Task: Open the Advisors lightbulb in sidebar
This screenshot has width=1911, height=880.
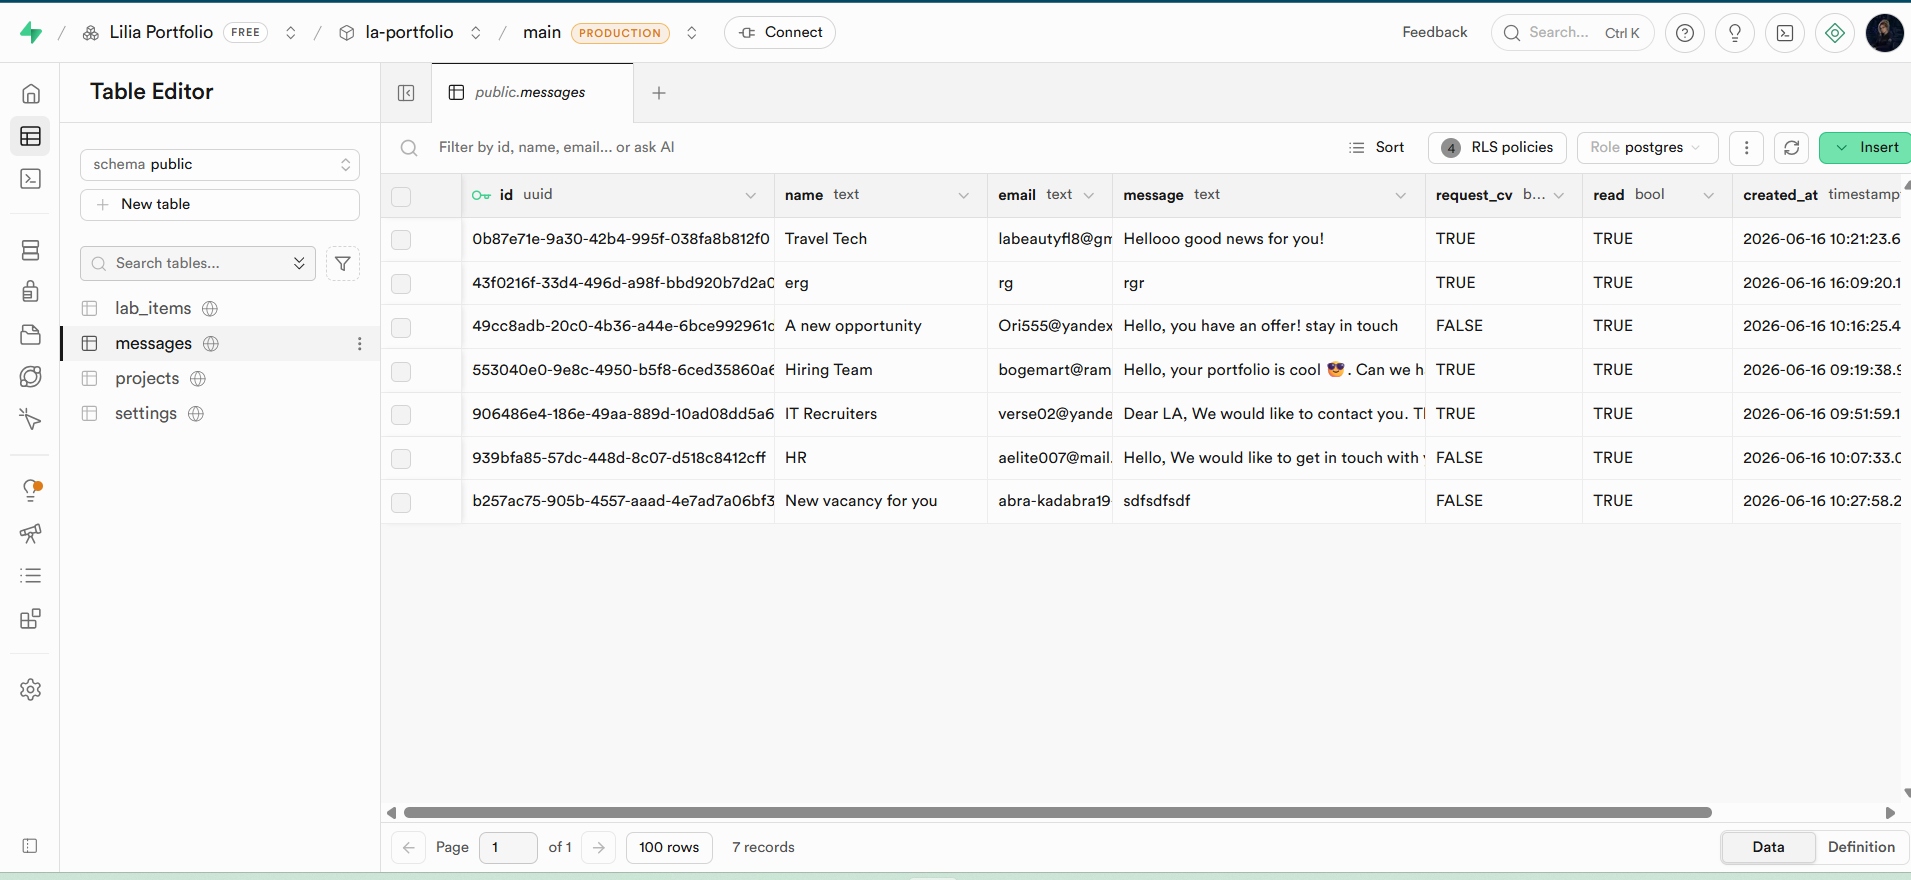Action: (x=31, y=490)
